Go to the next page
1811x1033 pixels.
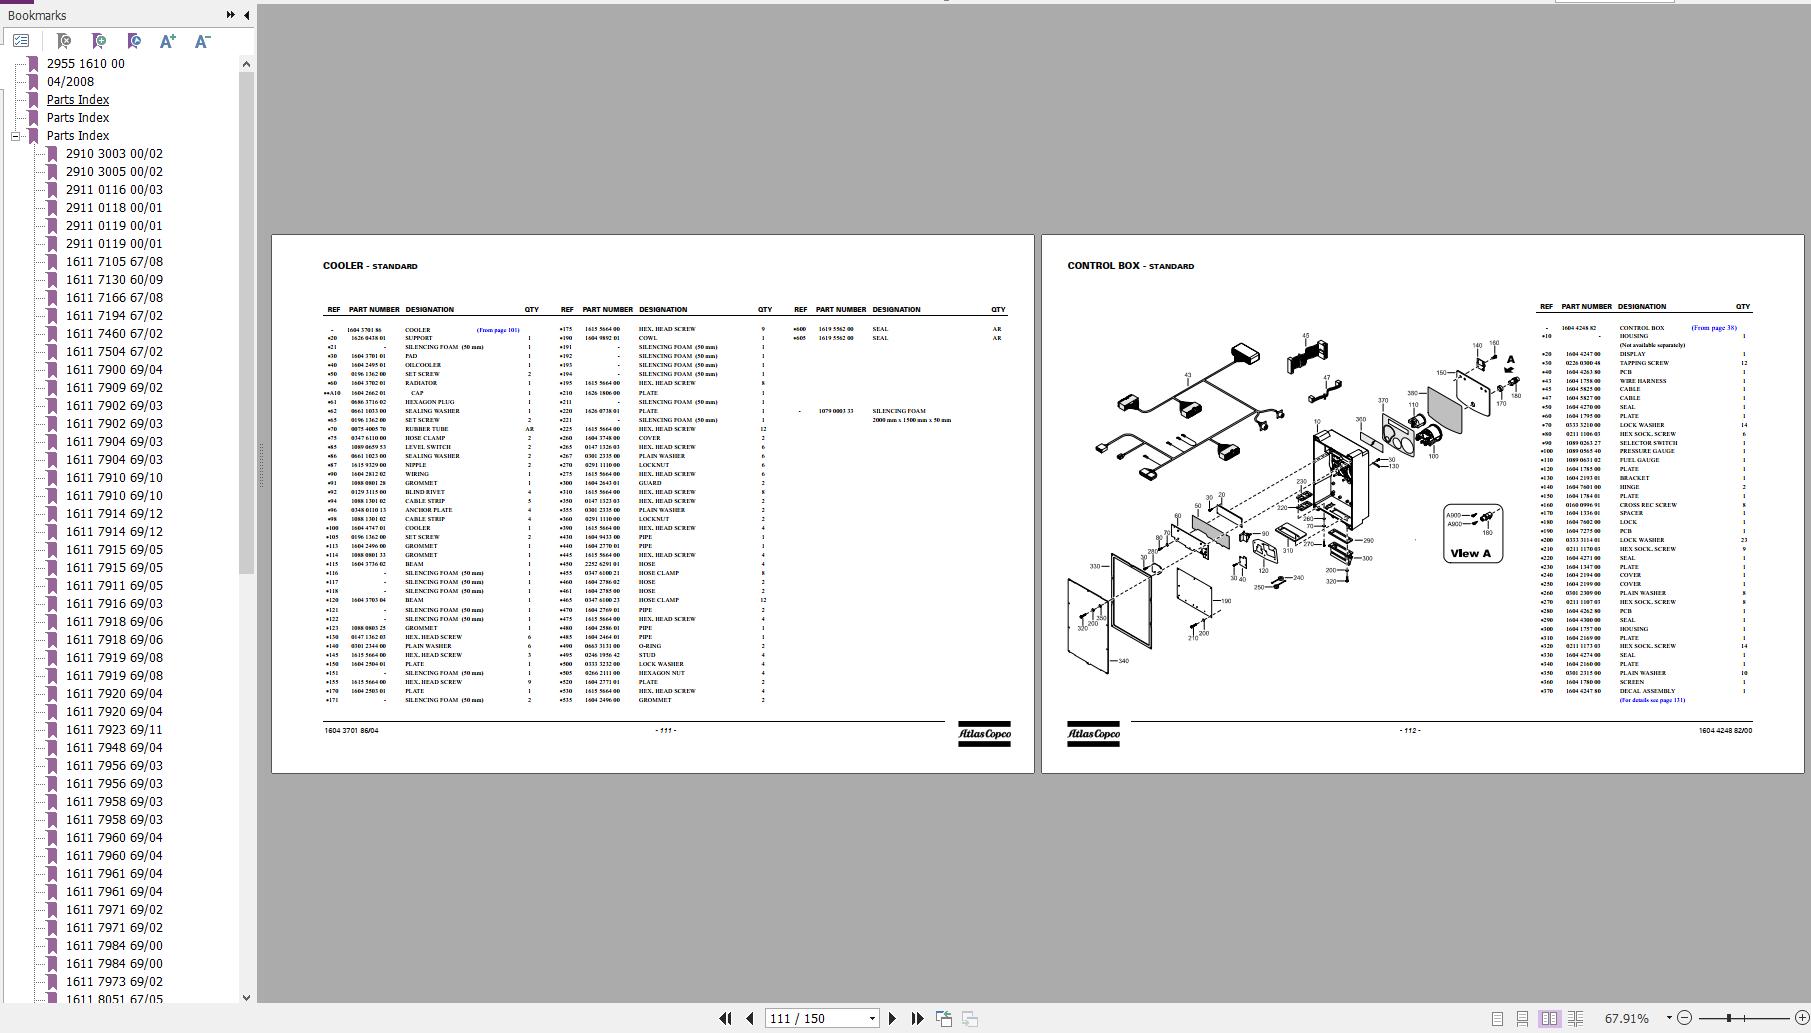coord(893,1018)
